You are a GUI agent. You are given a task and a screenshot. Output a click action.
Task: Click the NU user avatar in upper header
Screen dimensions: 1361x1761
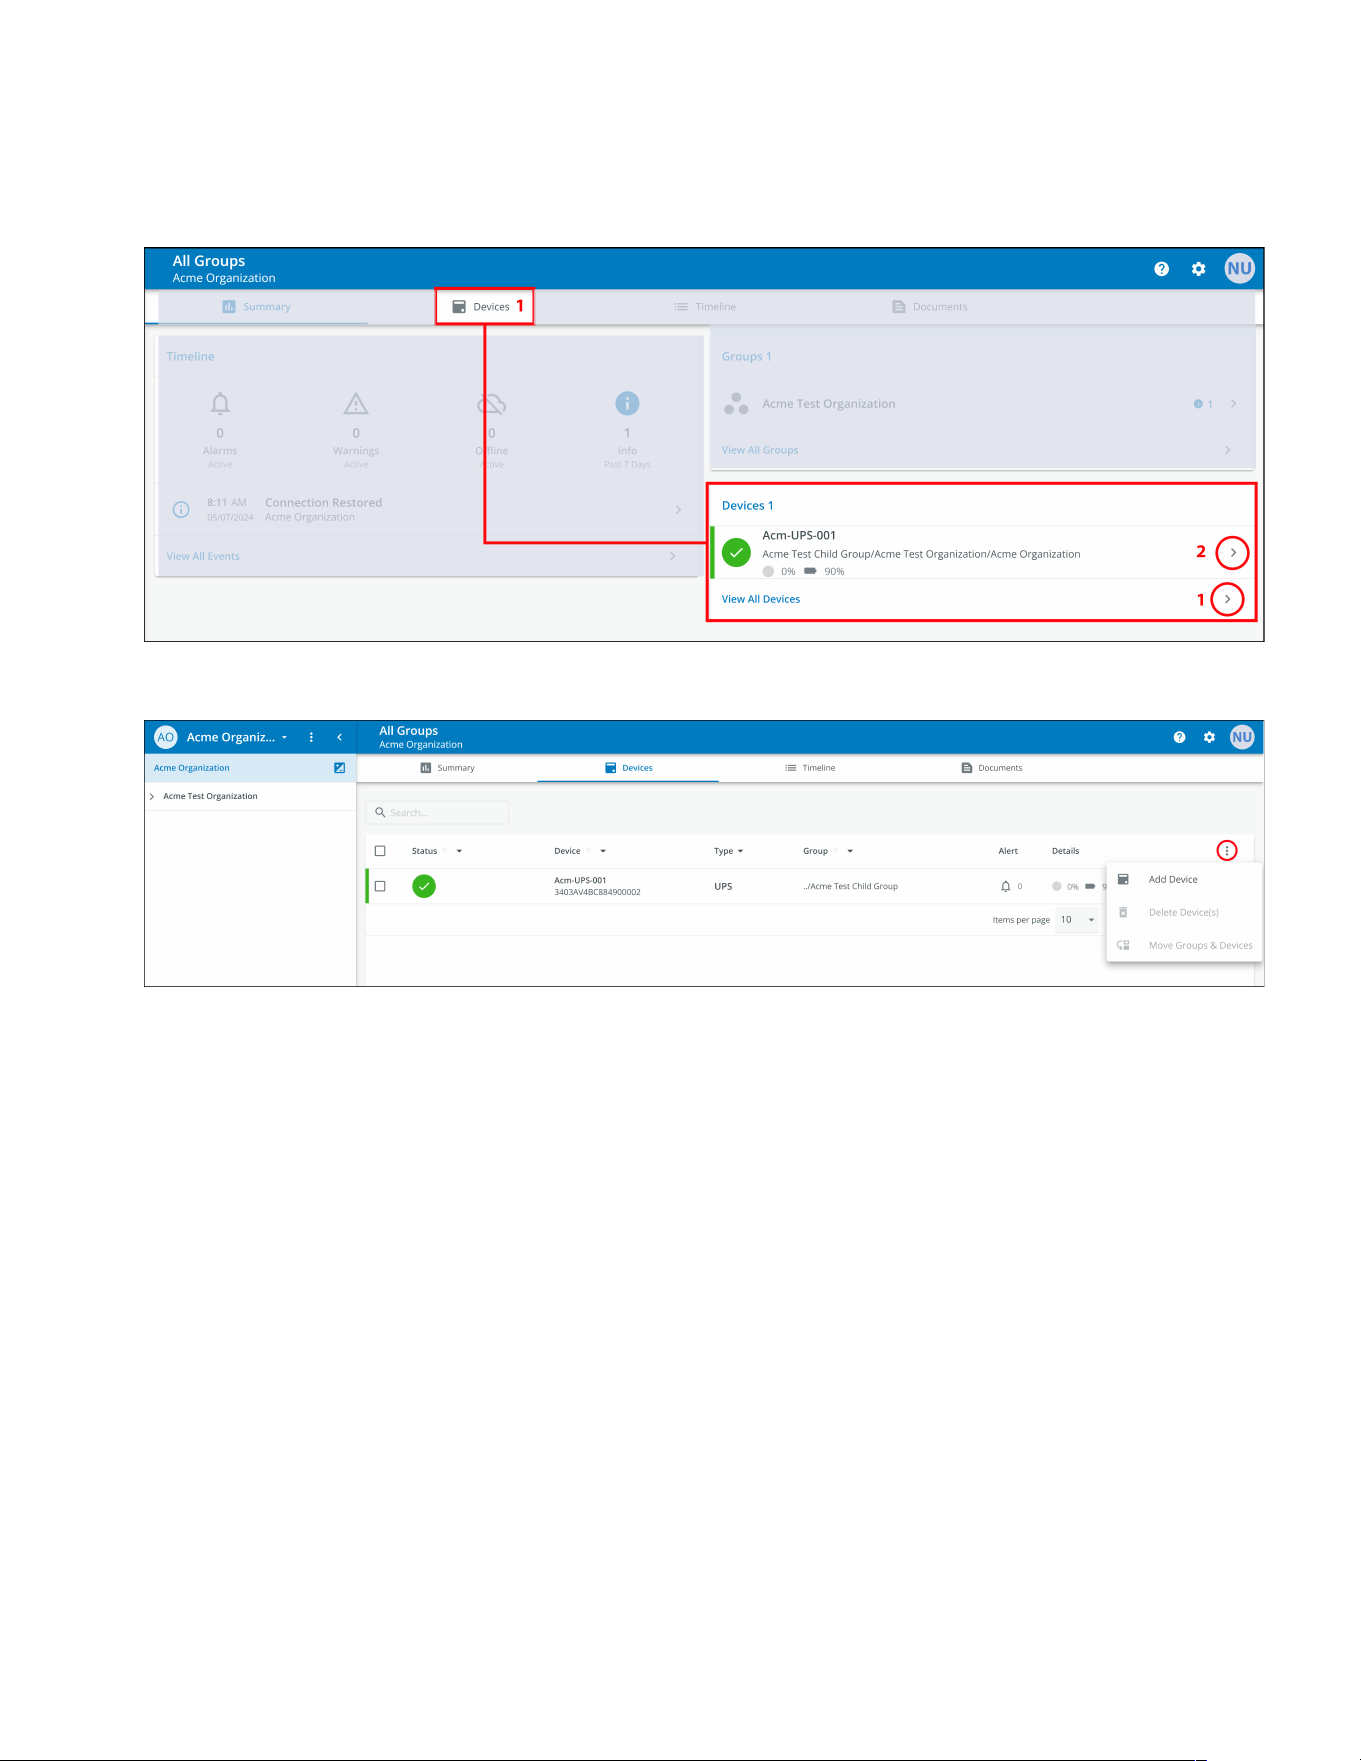coord(1239,268)
